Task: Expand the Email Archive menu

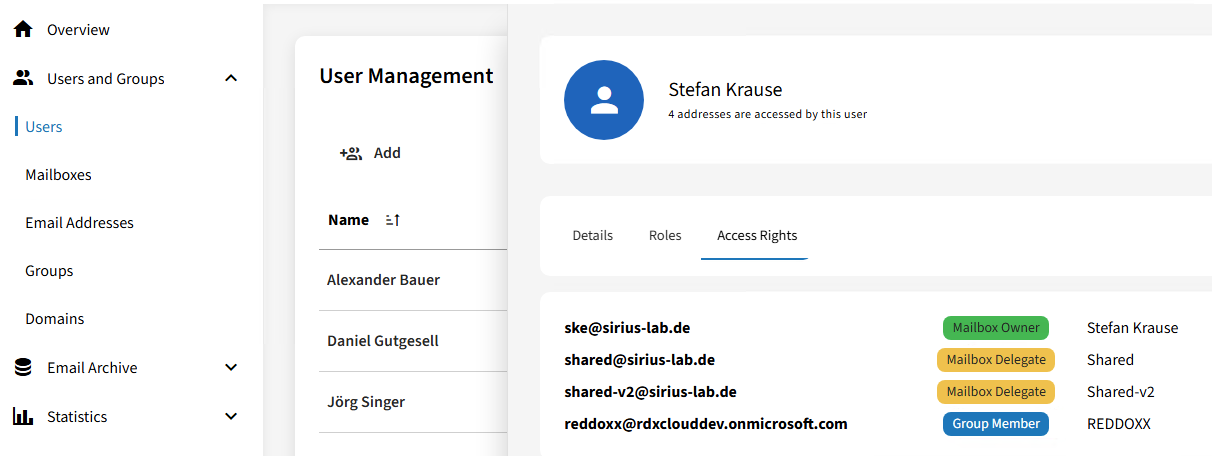Action: click(x=231, y=368)
